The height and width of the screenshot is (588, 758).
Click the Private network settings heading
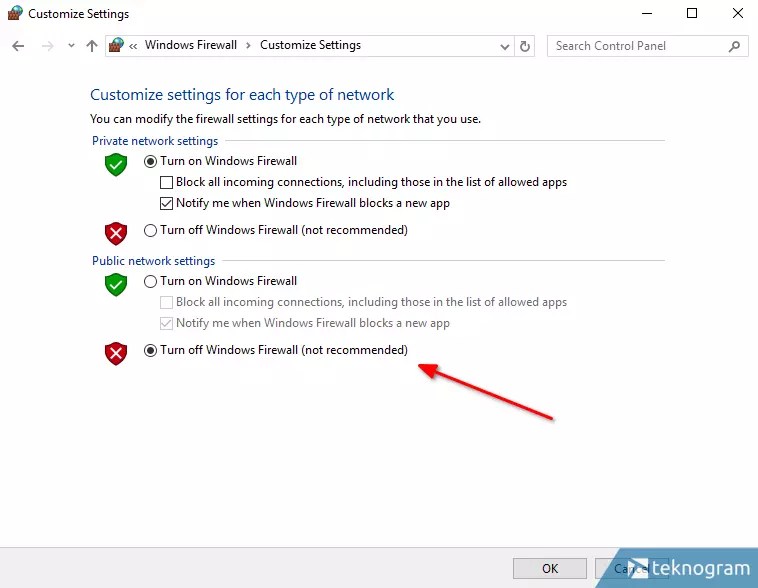point(155,141)
